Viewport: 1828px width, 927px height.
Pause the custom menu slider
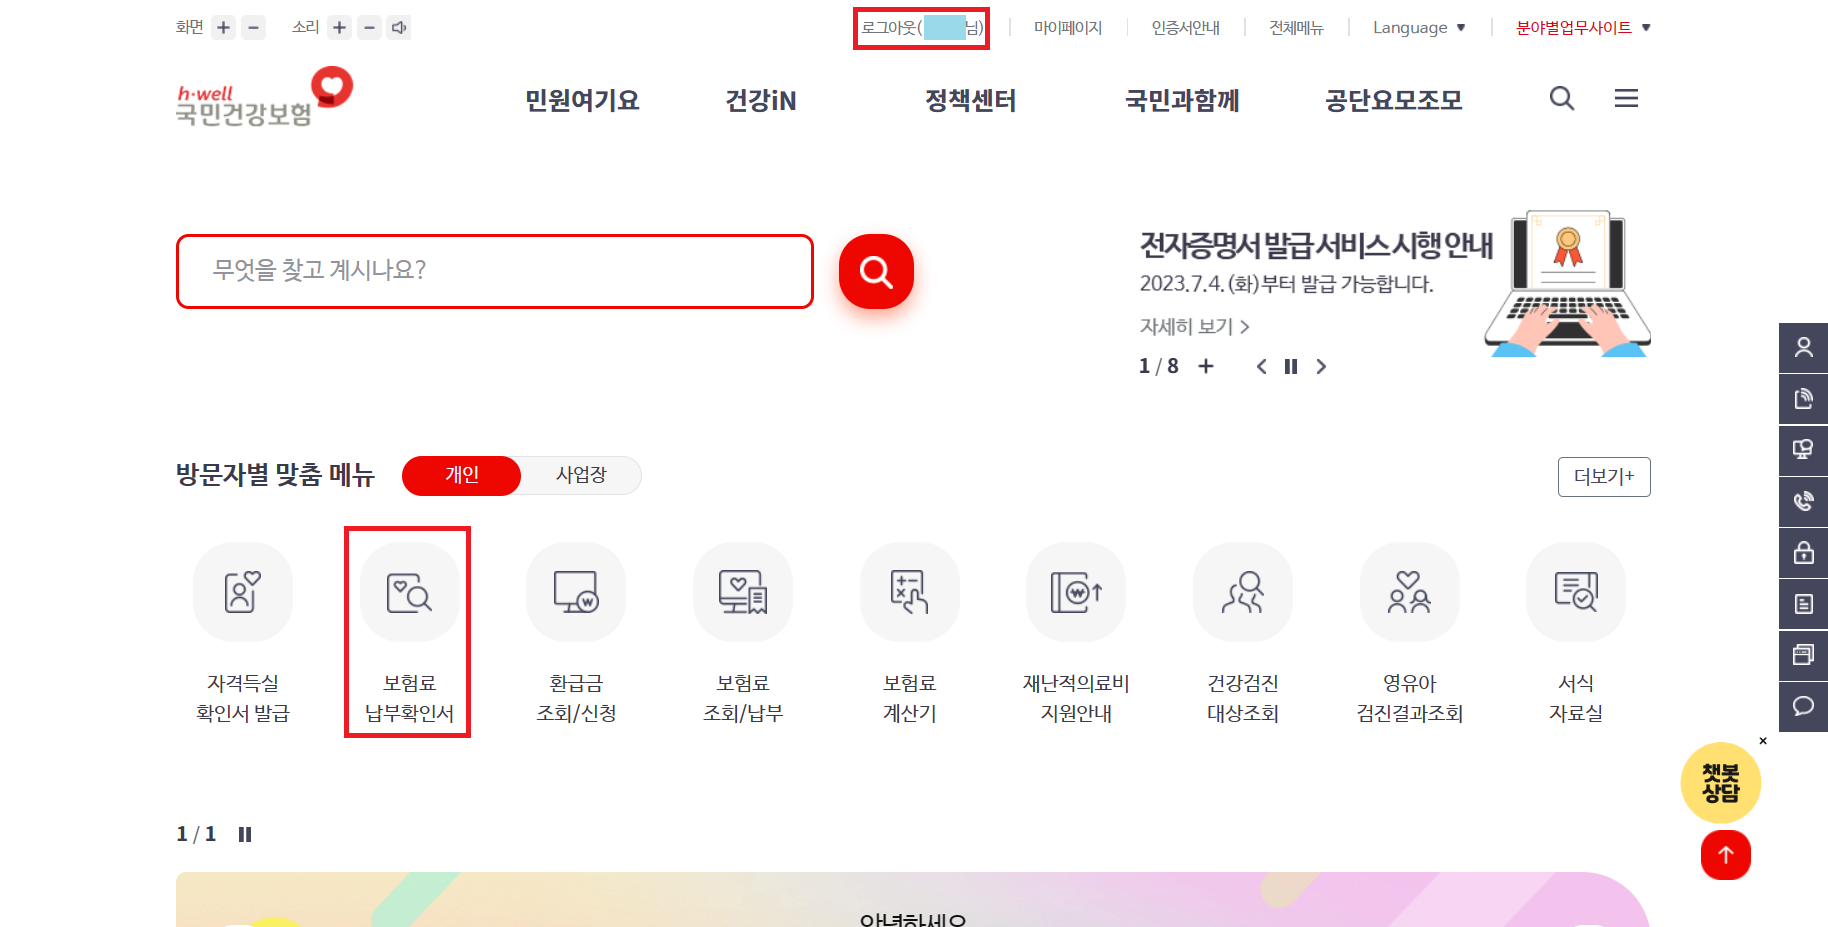(245, 834)
